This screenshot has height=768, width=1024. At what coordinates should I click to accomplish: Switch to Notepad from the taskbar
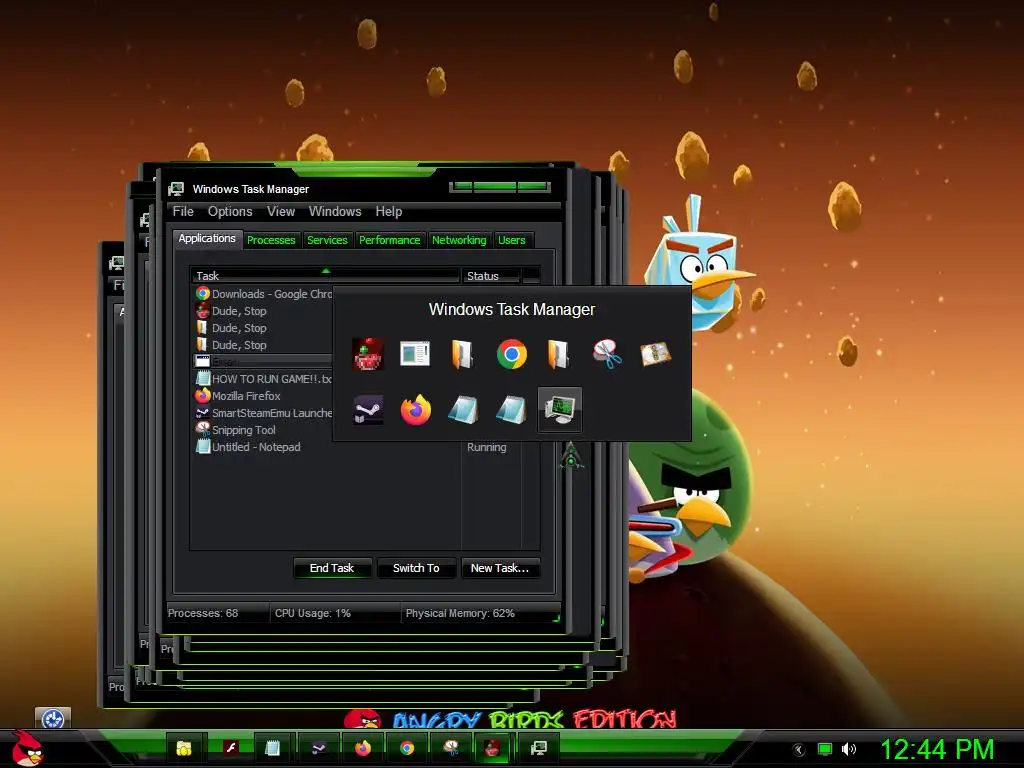tap(272, 748)
